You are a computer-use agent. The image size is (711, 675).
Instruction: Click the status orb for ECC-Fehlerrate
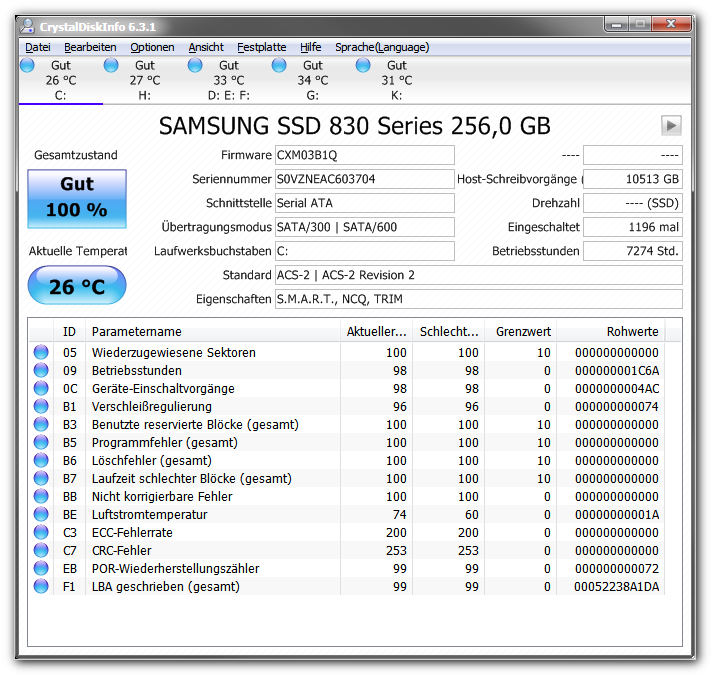[41, 532]
